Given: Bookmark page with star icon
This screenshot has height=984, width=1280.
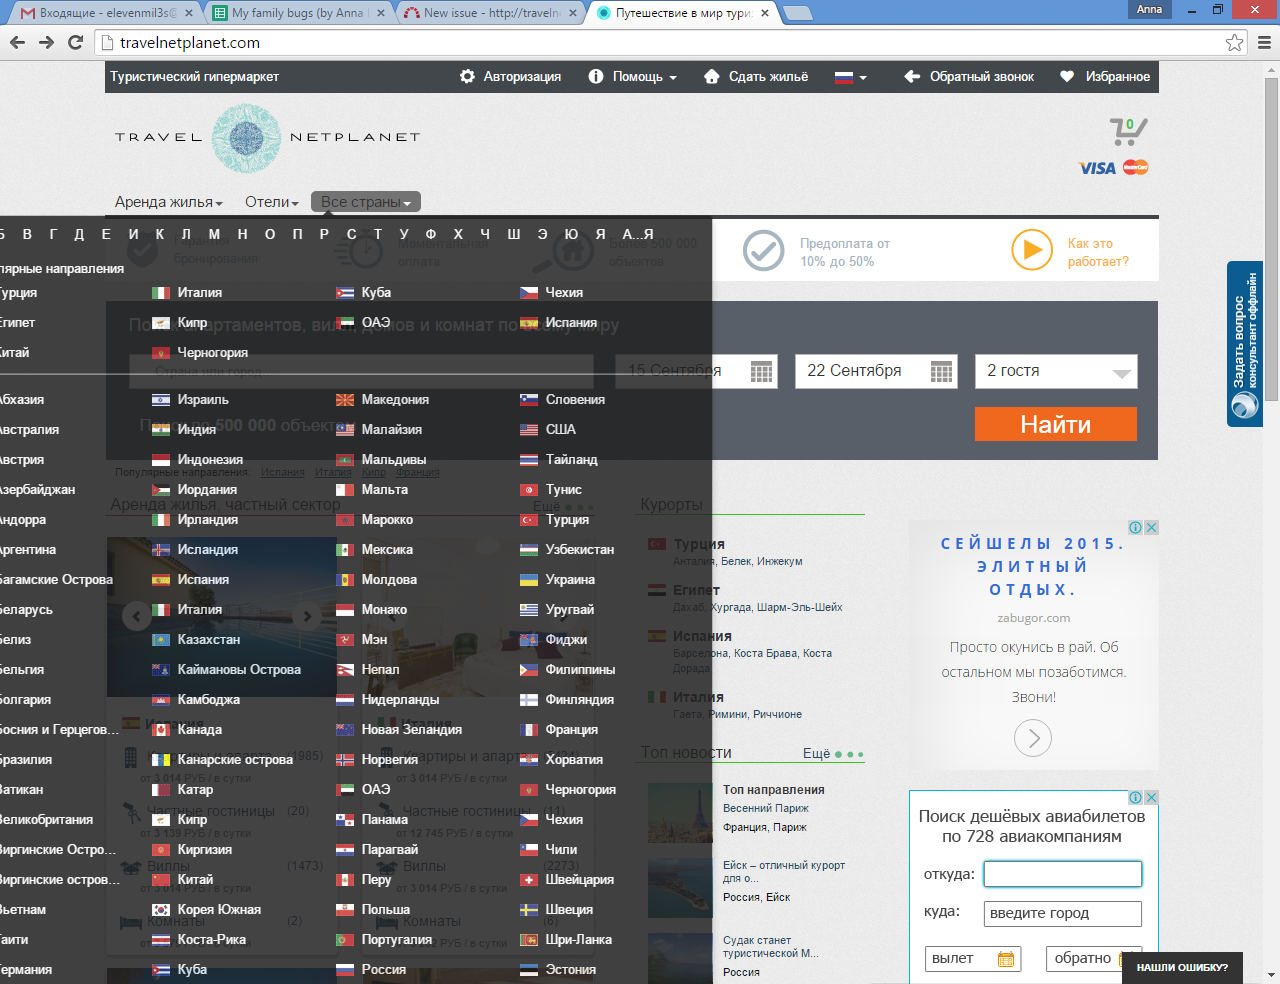Looking at the screenshot, I should [1234, 42].
